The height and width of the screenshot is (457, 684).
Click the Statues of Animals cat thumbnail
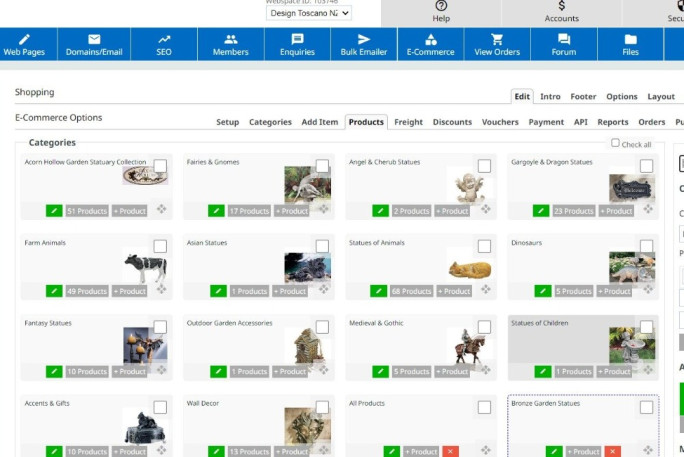pyautogui.click(x=470, y=269)
